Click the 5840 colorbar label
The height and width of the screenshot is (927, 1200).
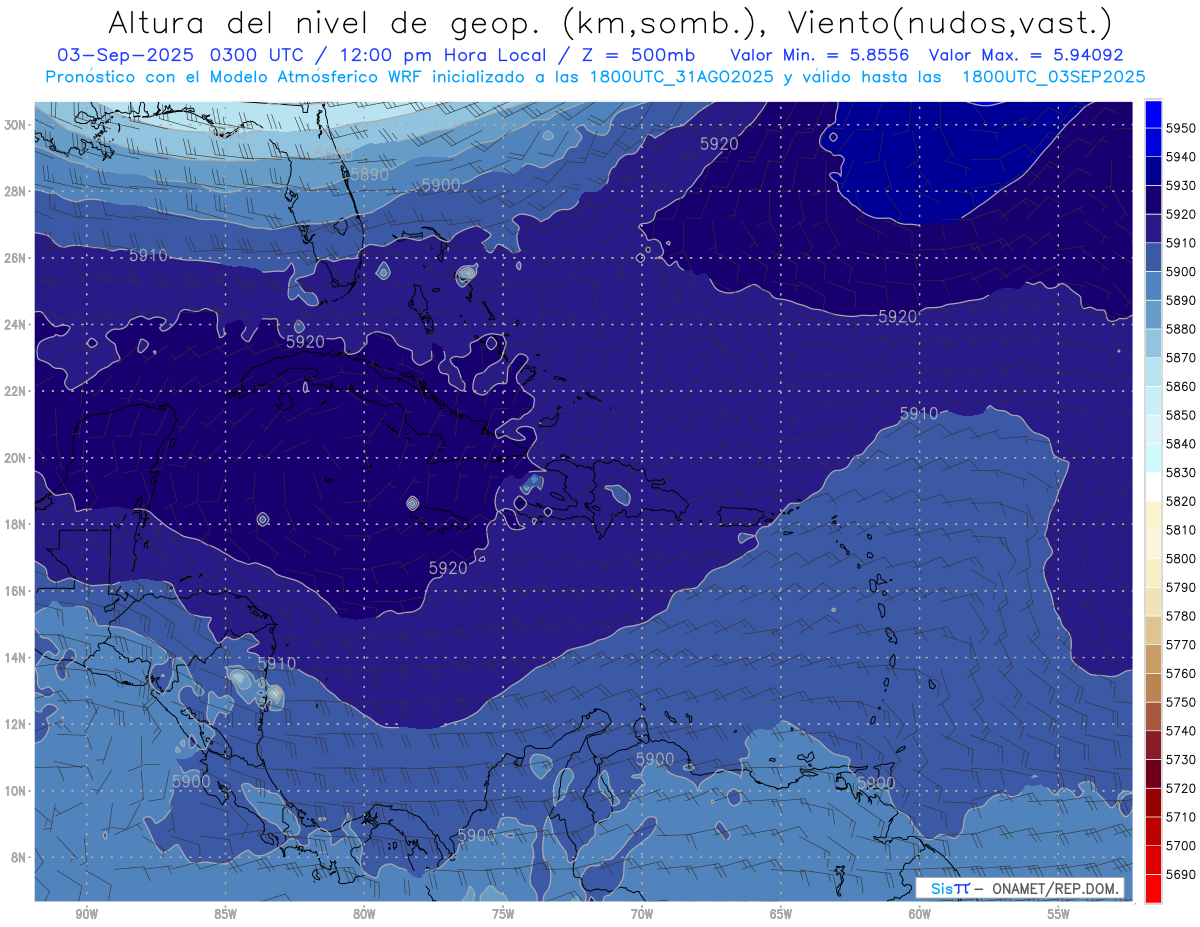tap(1181, 443)
